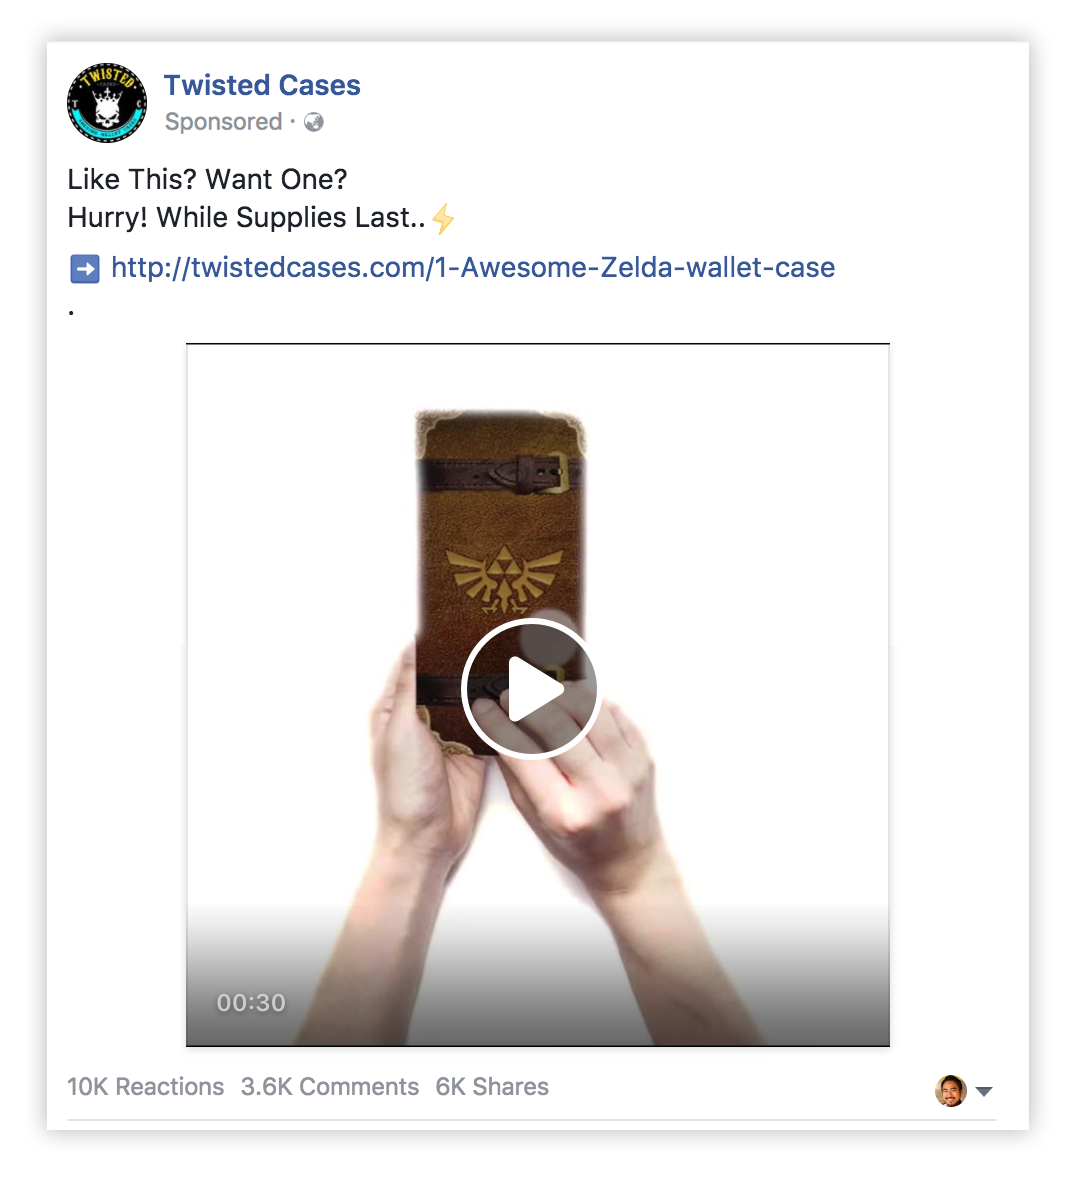The image size is (1077, 1179).
Task: Click the "Like This? Want One?" text
Action: [x=208, y=180]
